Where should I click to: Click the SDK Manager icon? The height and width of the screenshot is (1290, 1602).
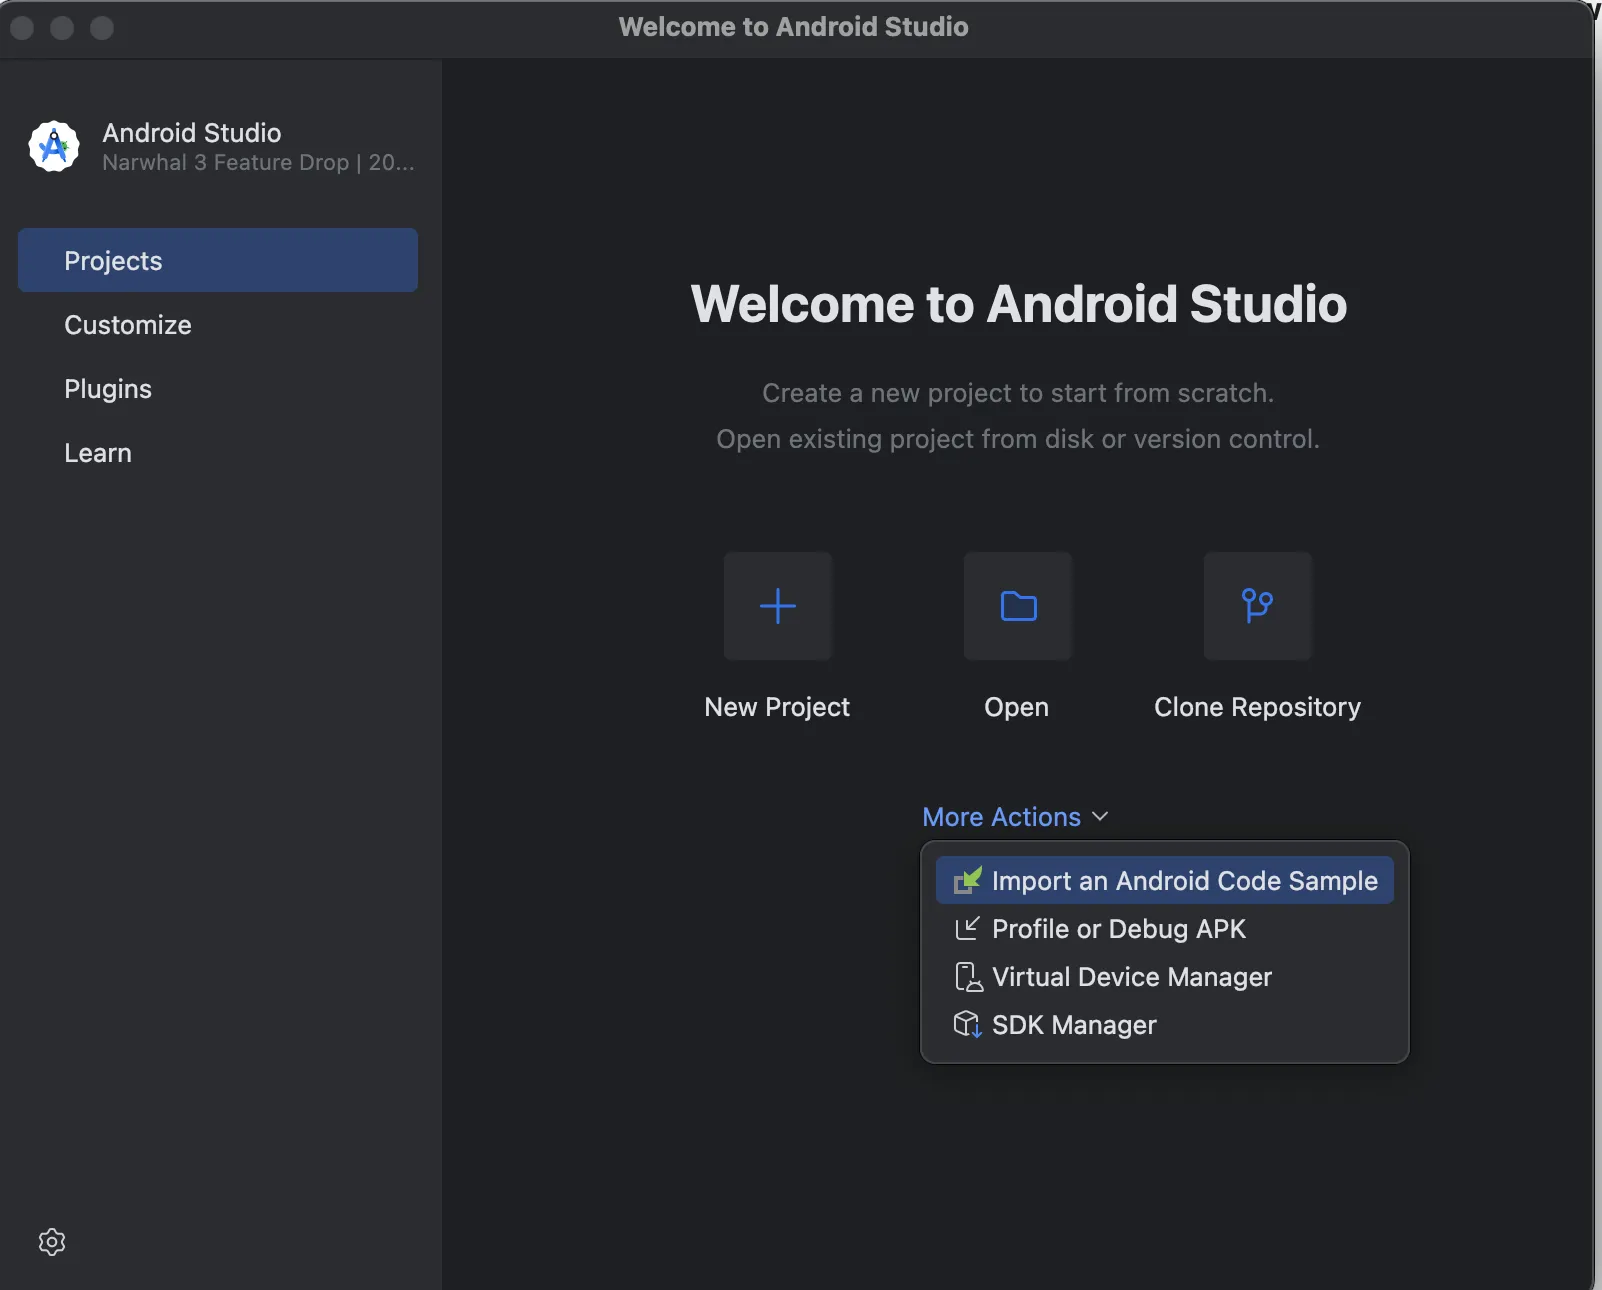(x=967, y=1024)
